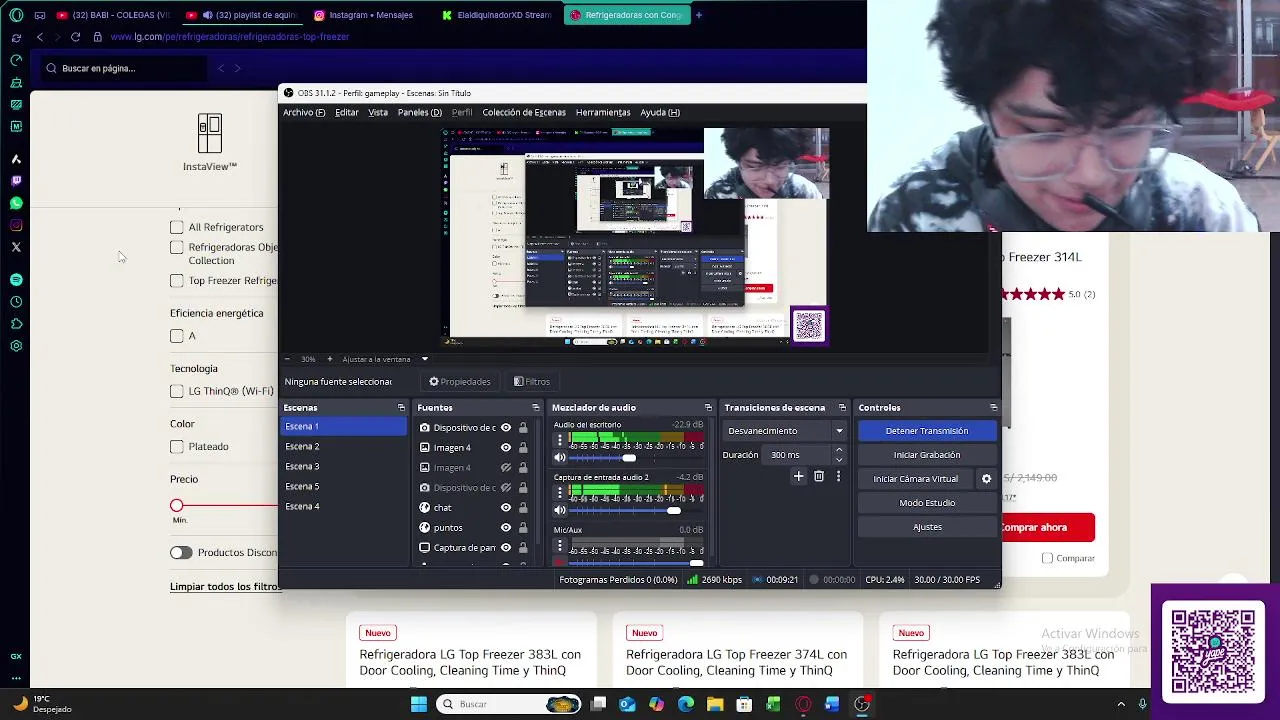
Task: Open virtual camera settings gear in OBS
Action: 986,479
